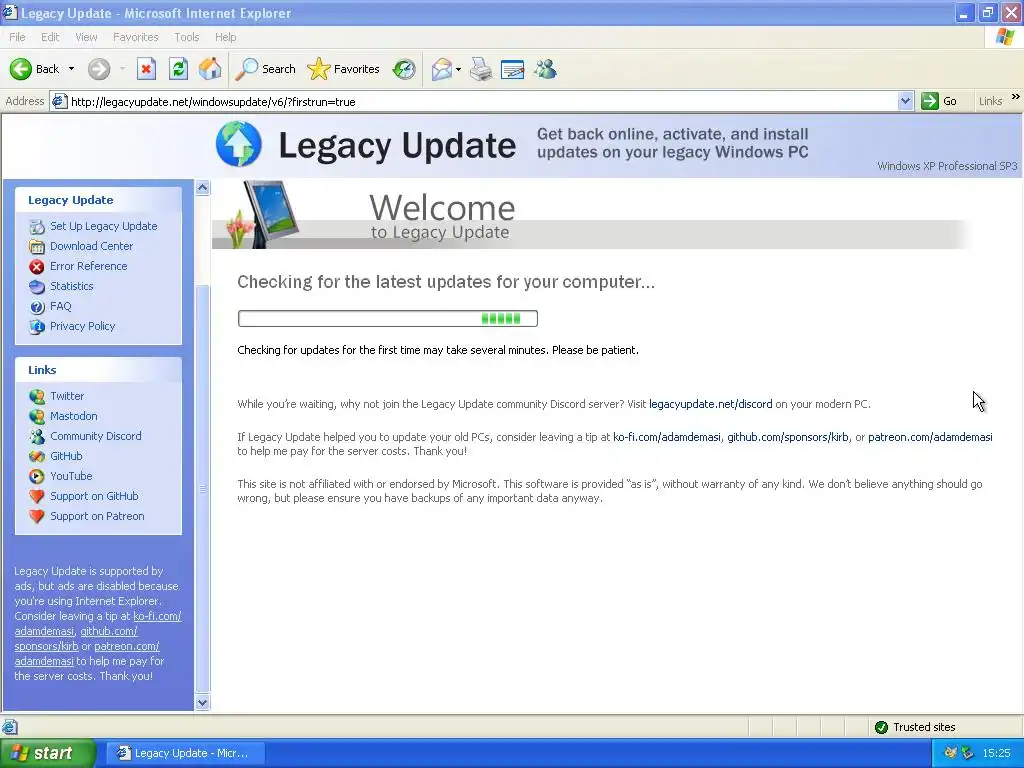Open Messenger with the people icon
The image size is (1024, 768).
click(545, 69)
